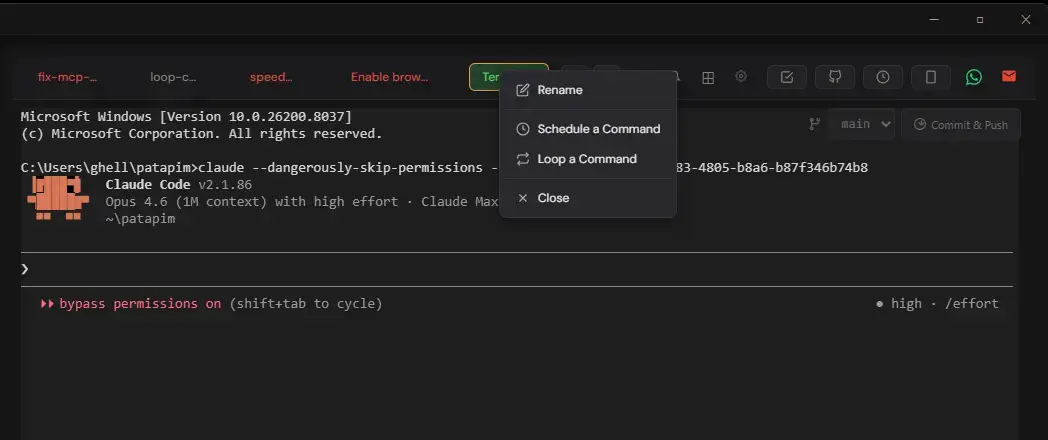Select the Enable brow tab
Image resolution: width=1048 pixels, height=440 pixels.
389,77
